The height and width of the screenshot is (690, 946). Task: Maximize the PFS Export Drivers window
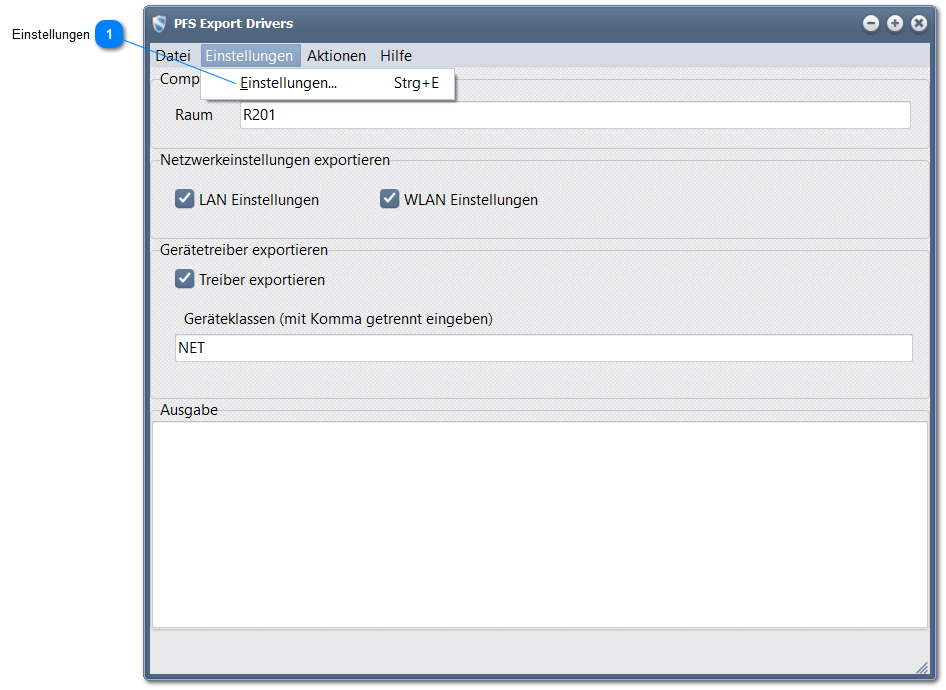click(895, 23)
